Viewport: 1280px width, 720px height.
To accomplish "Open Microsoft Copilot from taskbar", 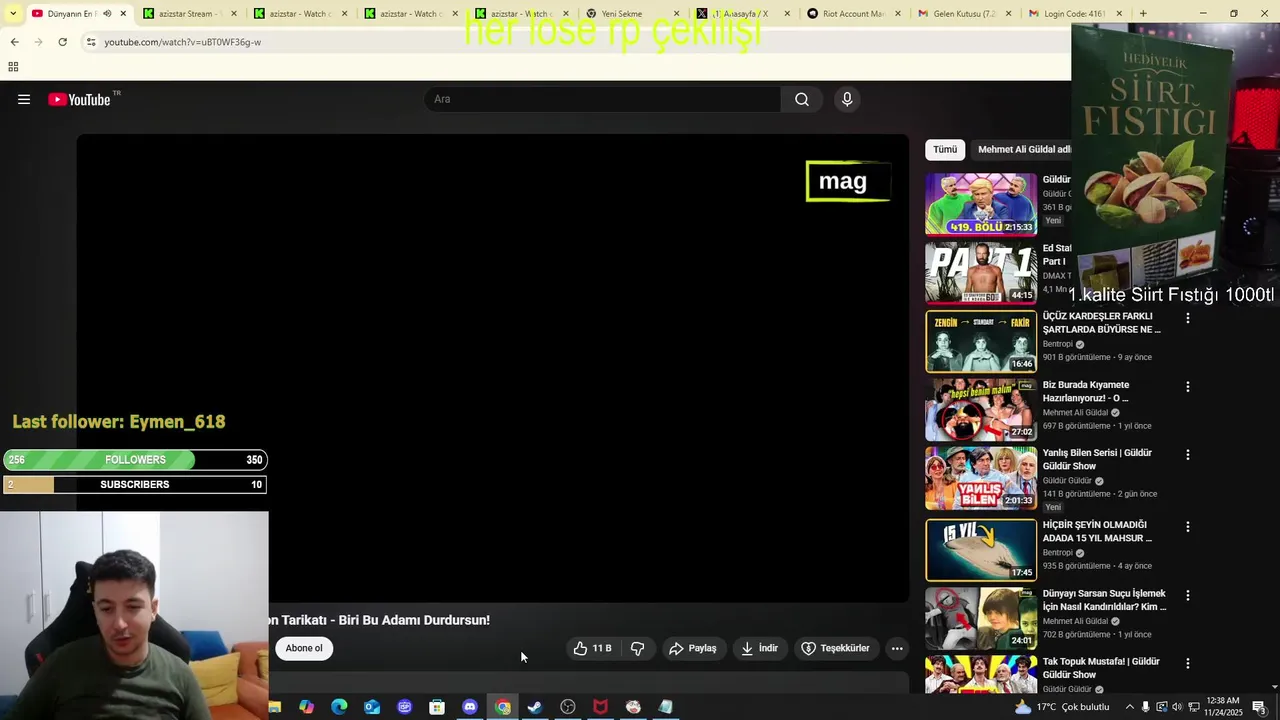I will [306, 707].
